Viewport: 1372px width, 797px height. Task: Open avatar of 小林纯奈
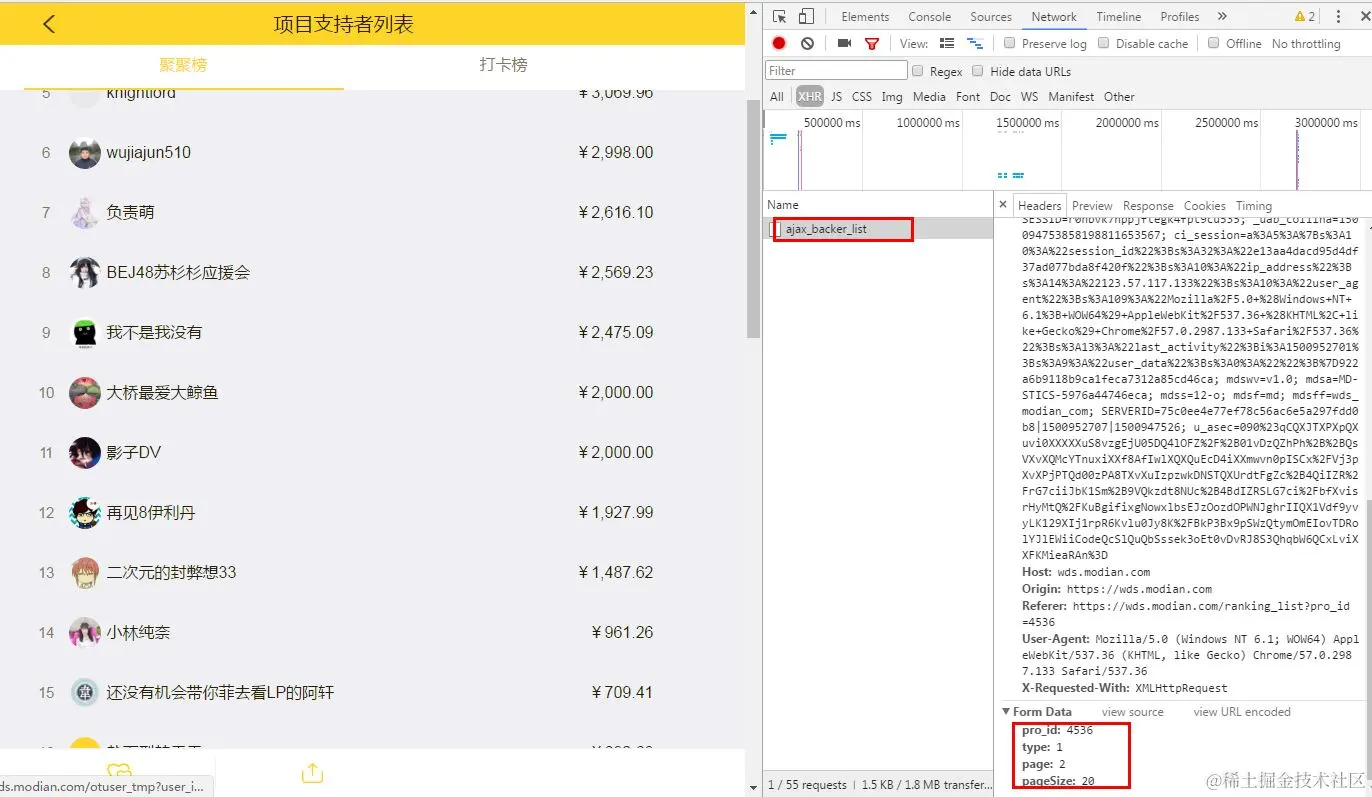point(85,633)
